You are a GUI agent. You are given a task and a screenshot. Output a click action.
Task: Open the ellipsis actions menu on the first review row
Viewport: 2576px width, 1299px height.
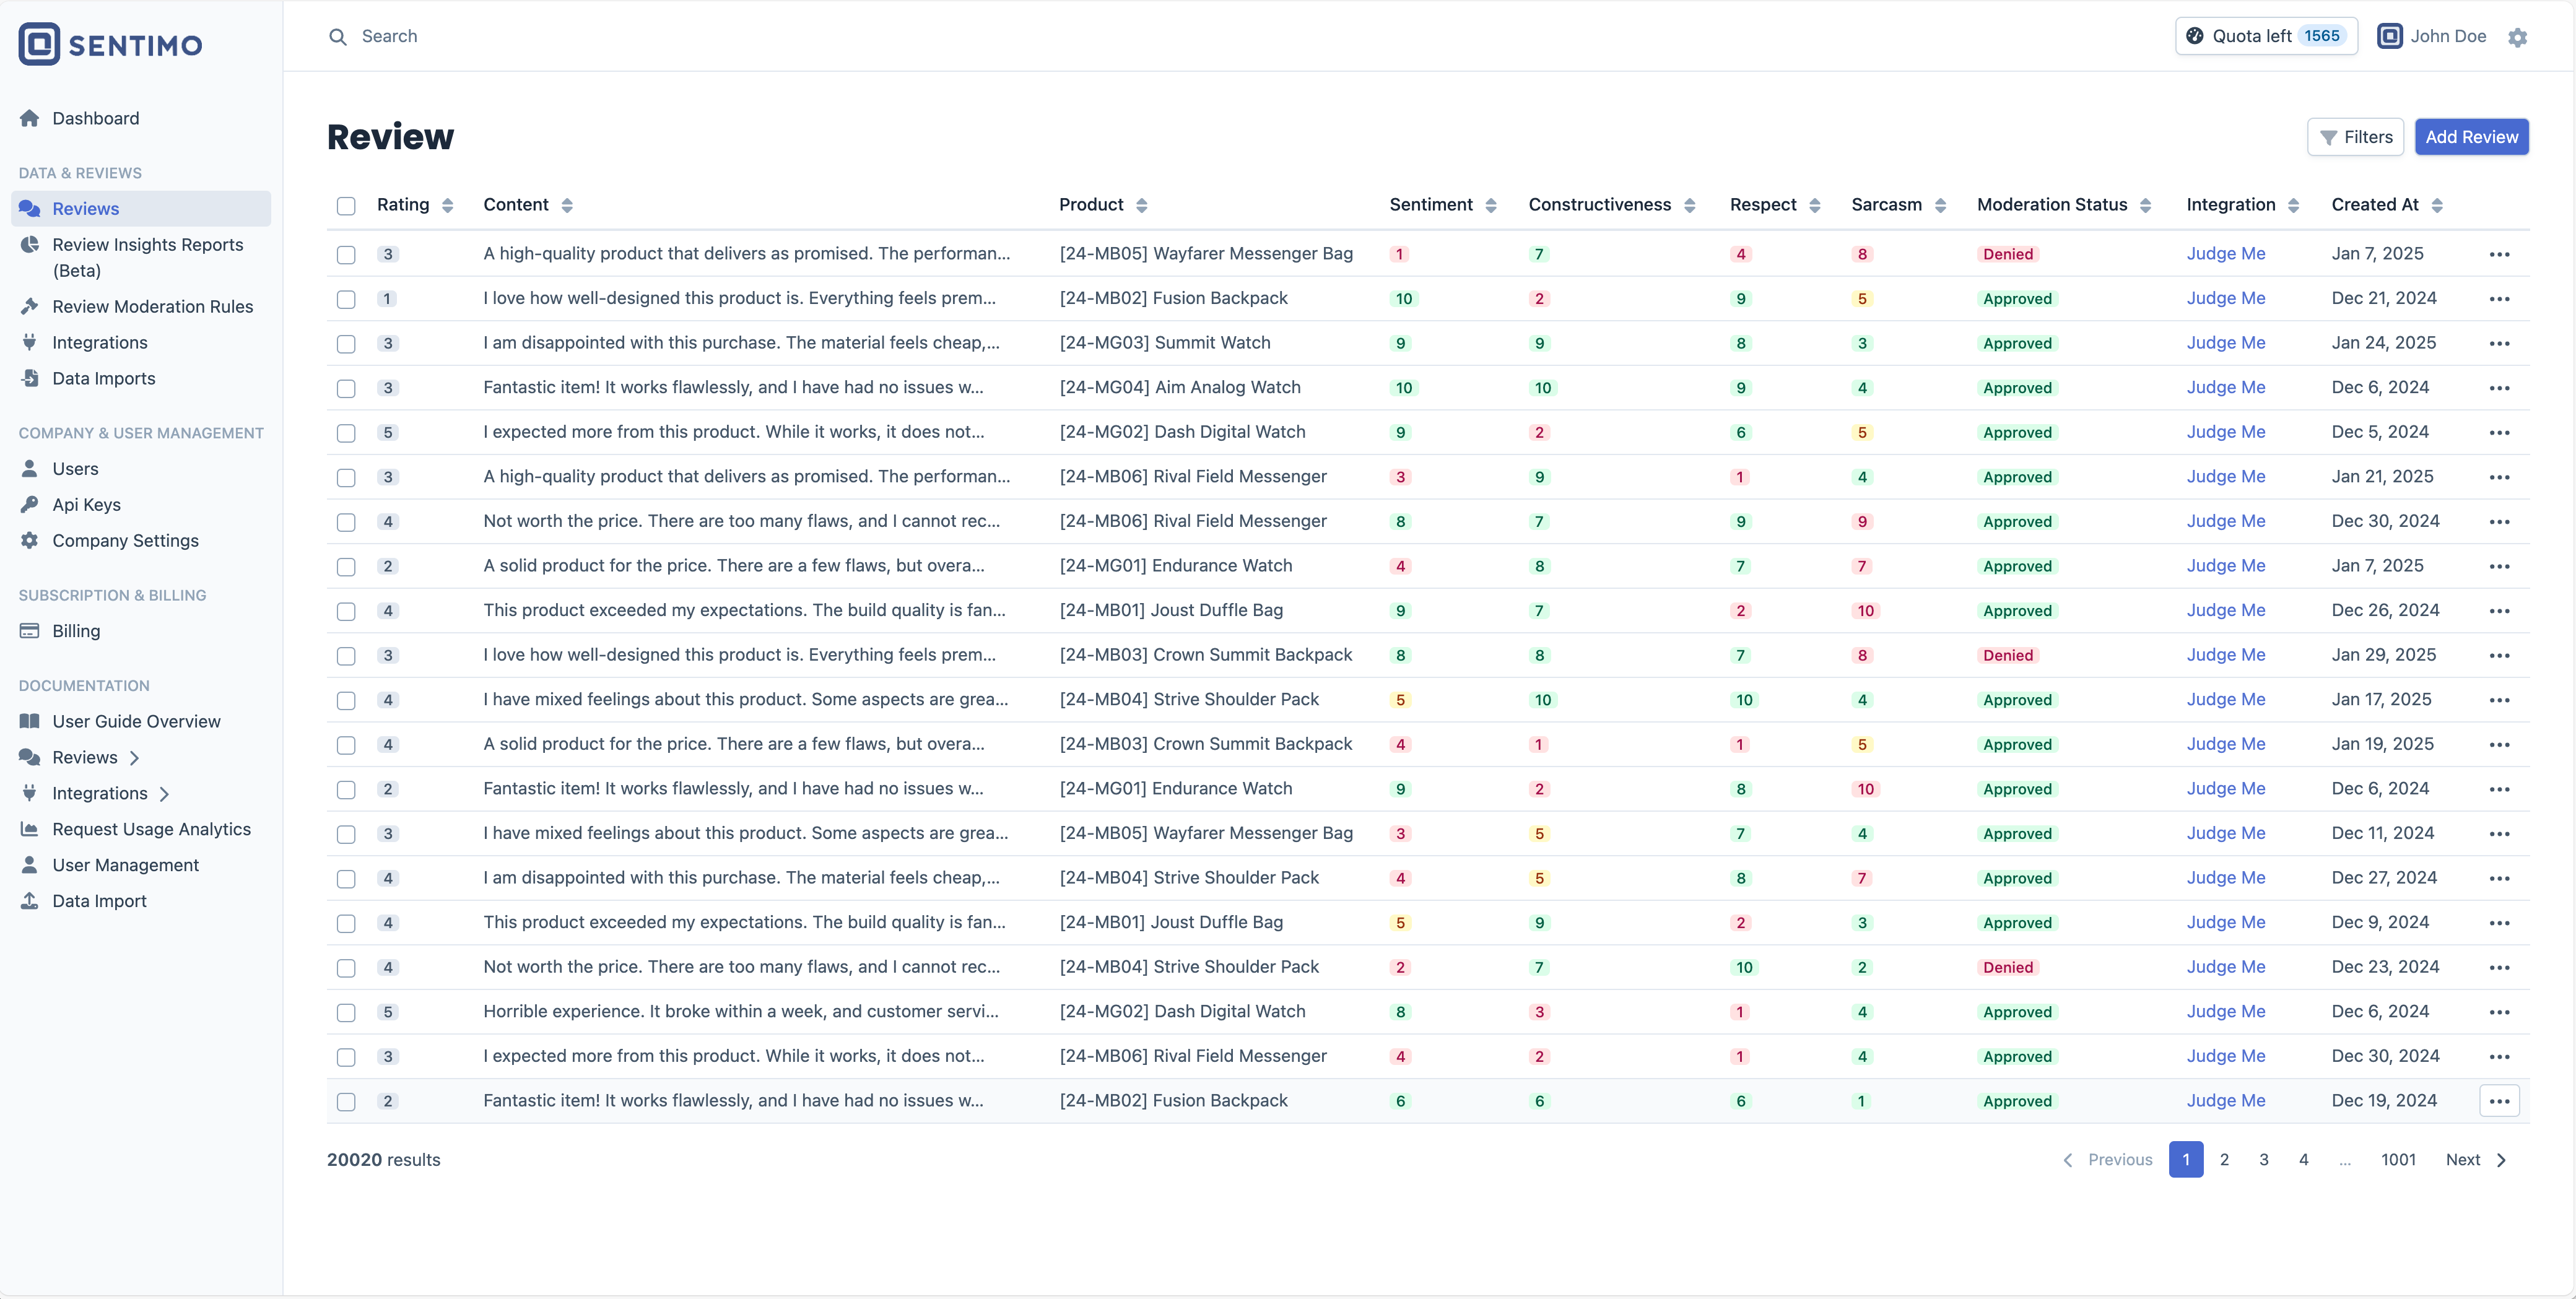pos(2501,255)
